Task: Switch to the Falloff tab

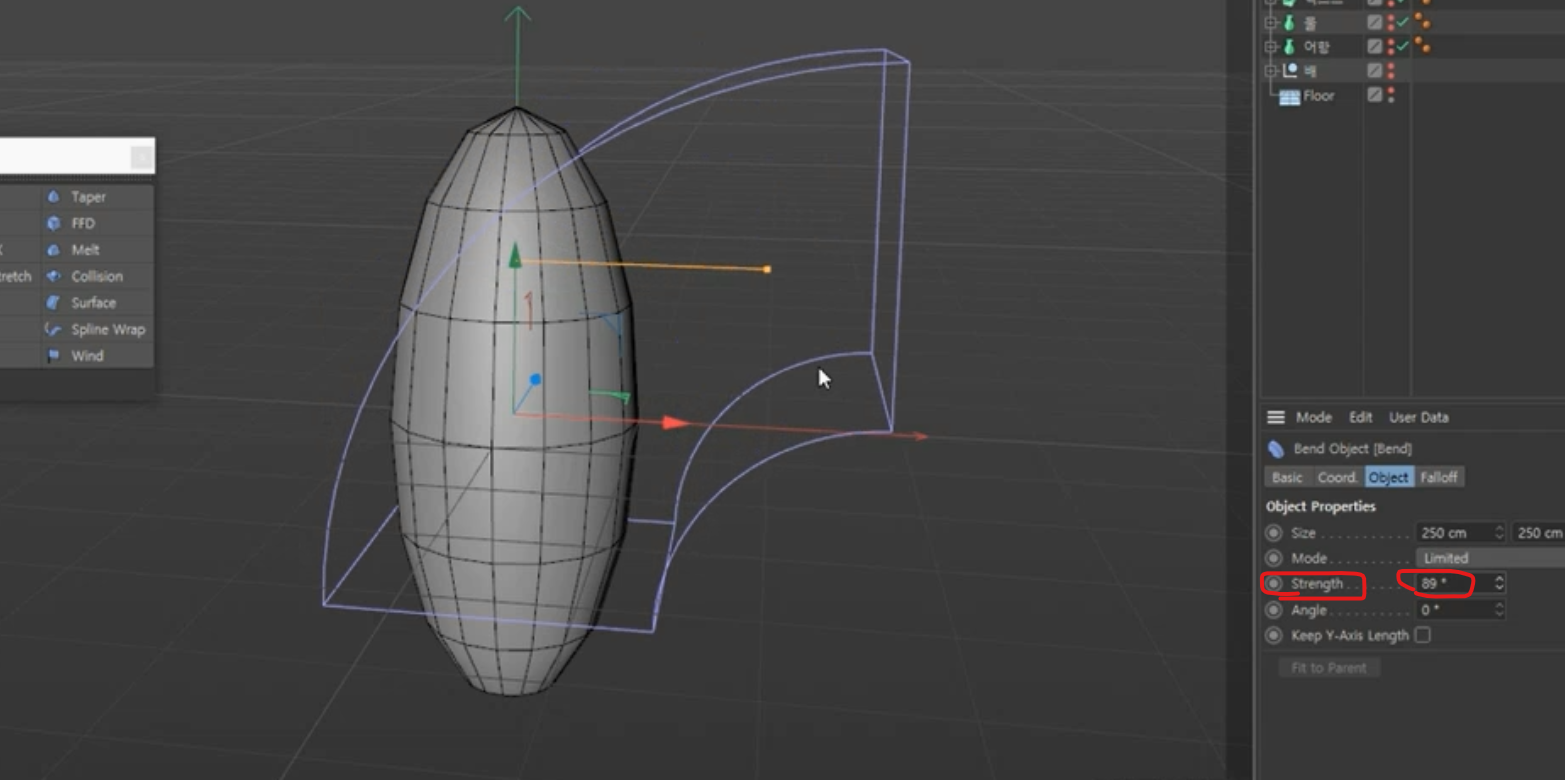Action: tap(1439, 477)
